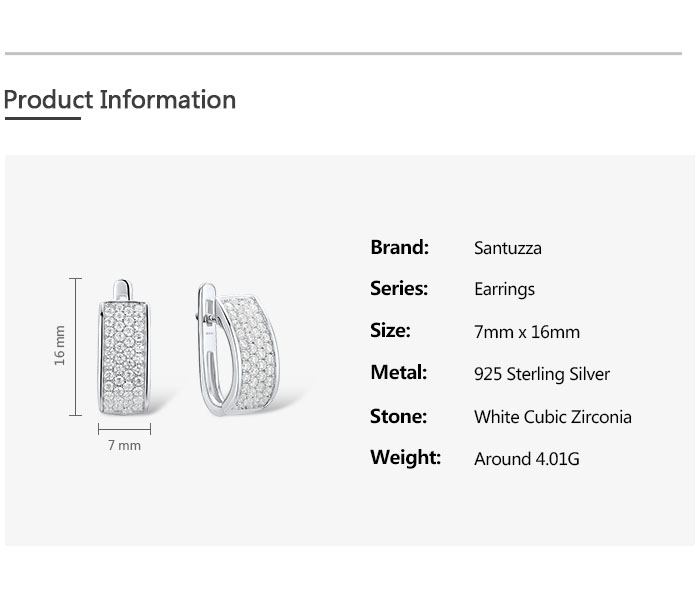
Task: Select the "Around 4.01G" weight value
Action: pyautogui.click(x=527, y=459)
